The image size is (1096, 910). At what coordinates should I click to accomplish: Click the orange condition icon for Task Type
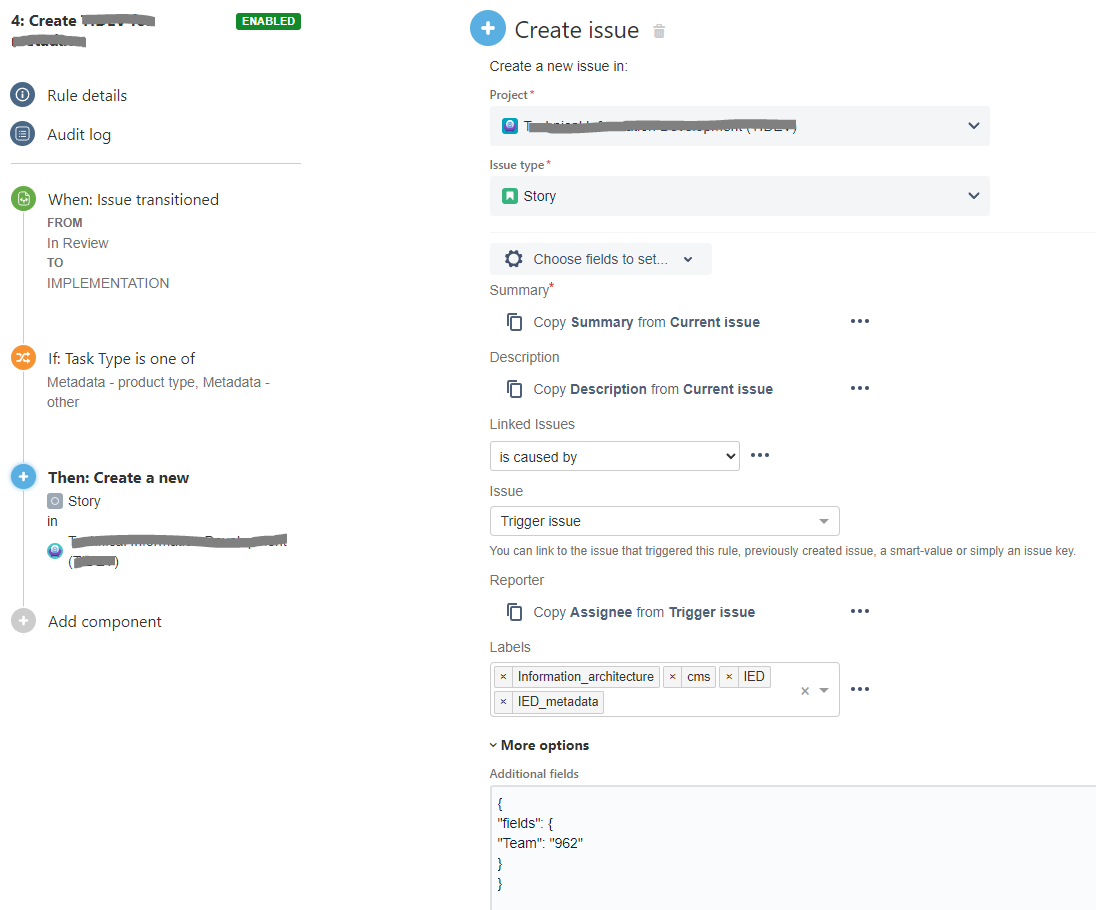22,357
